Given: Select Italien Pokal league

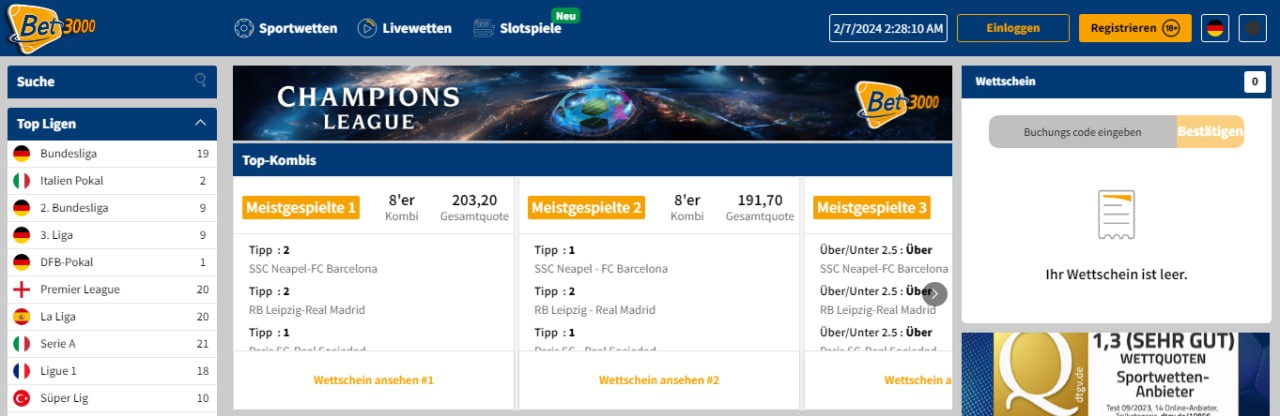Looking at the screenshot, I should [x=112, y=181].
